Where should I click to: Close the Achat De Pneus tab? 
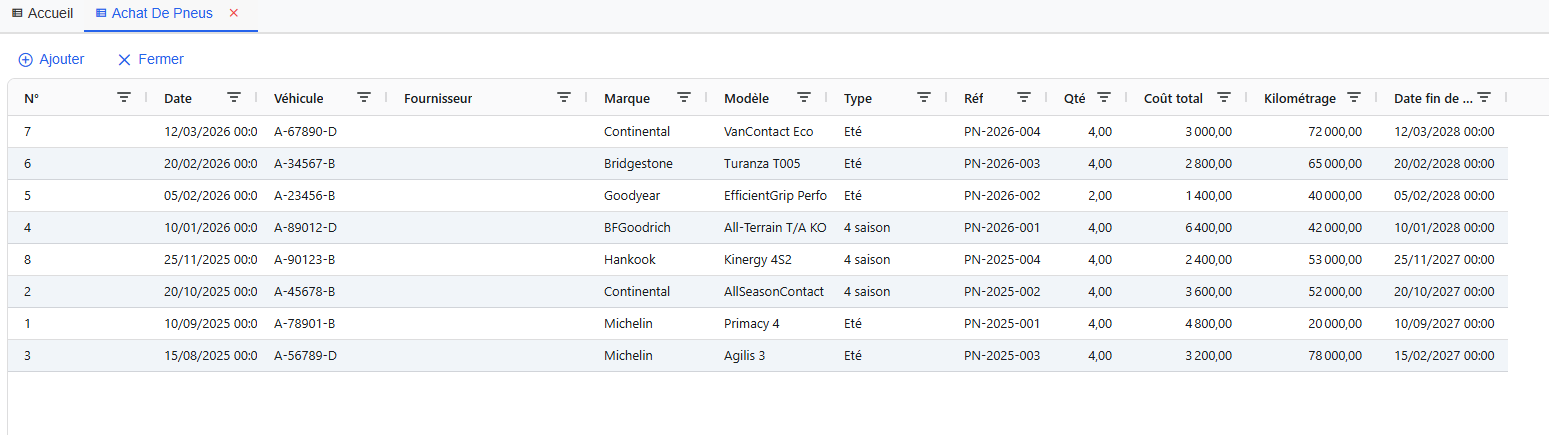(x=234, y=13)
